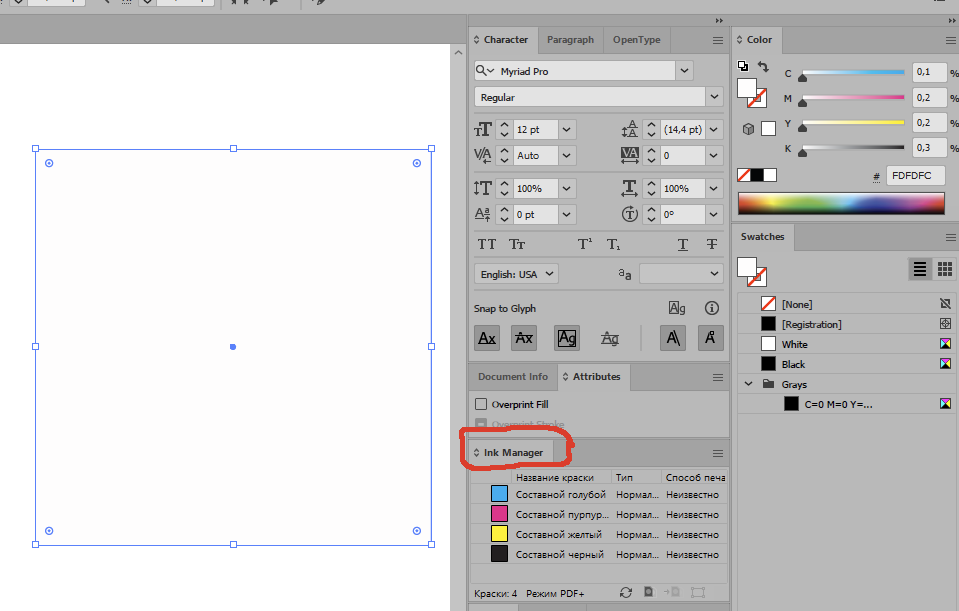This screenshot has height=611, width=959.
Task: Toggle All Caps in Character panel
Action: point(487,245)
